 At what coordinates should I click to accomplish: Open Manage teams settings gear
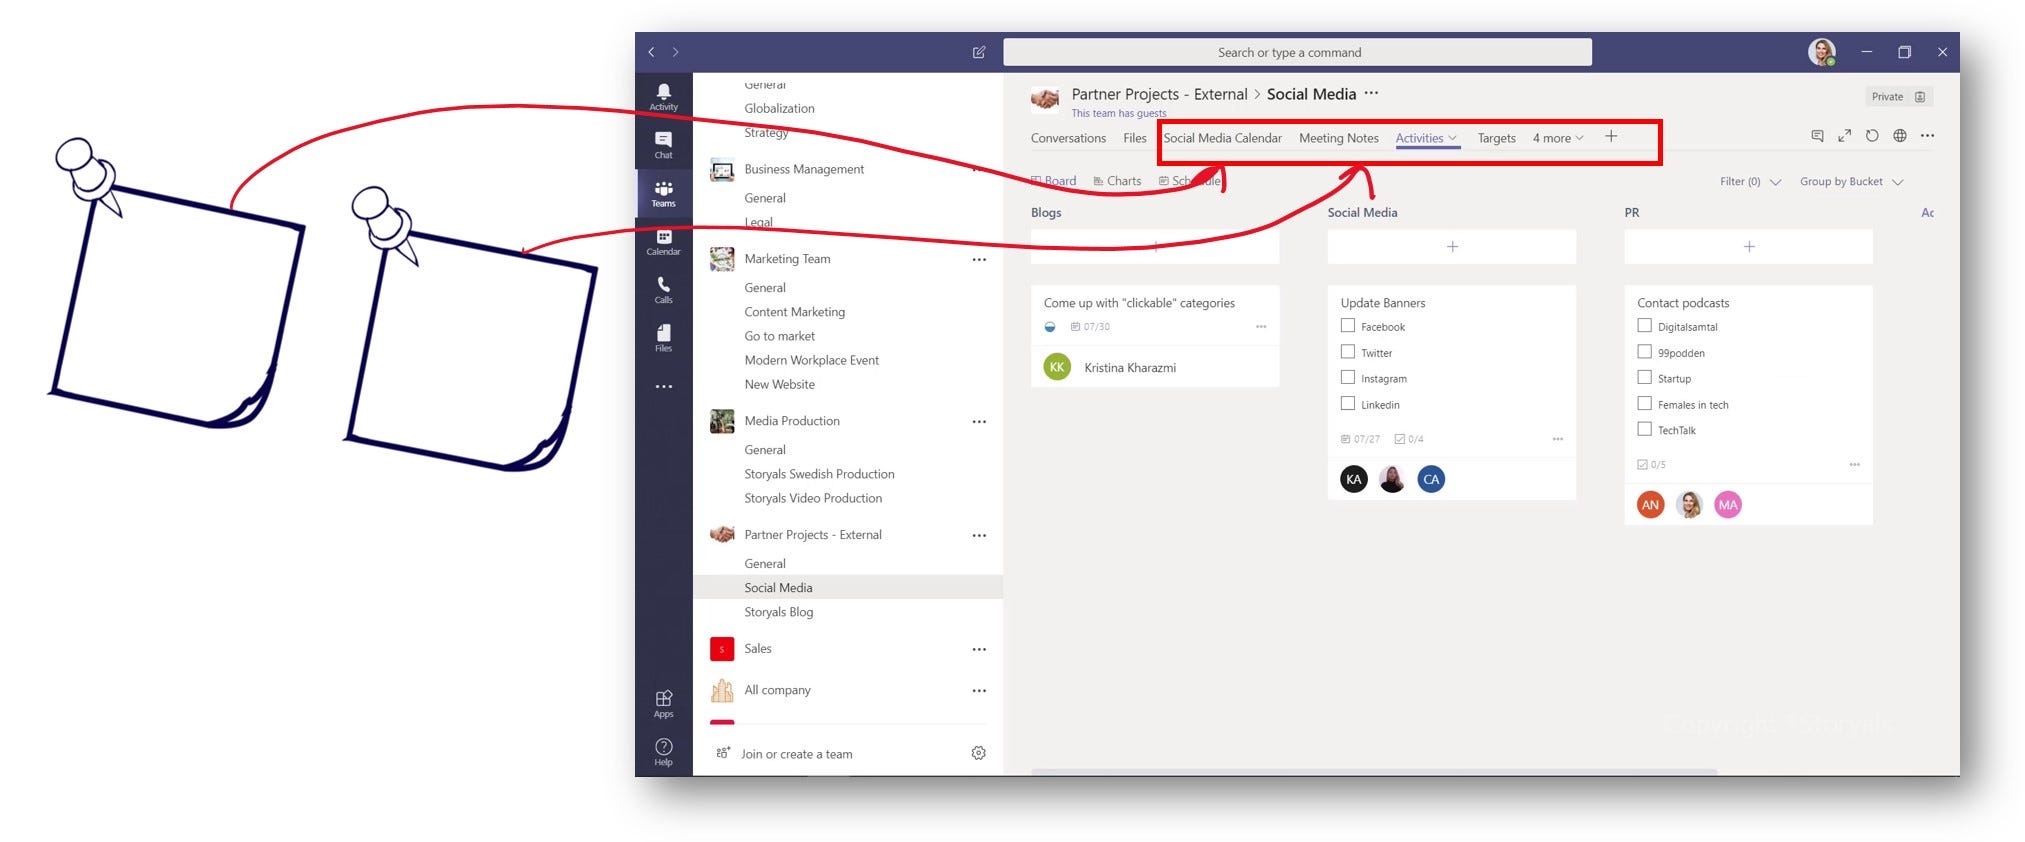click(979, 753)
